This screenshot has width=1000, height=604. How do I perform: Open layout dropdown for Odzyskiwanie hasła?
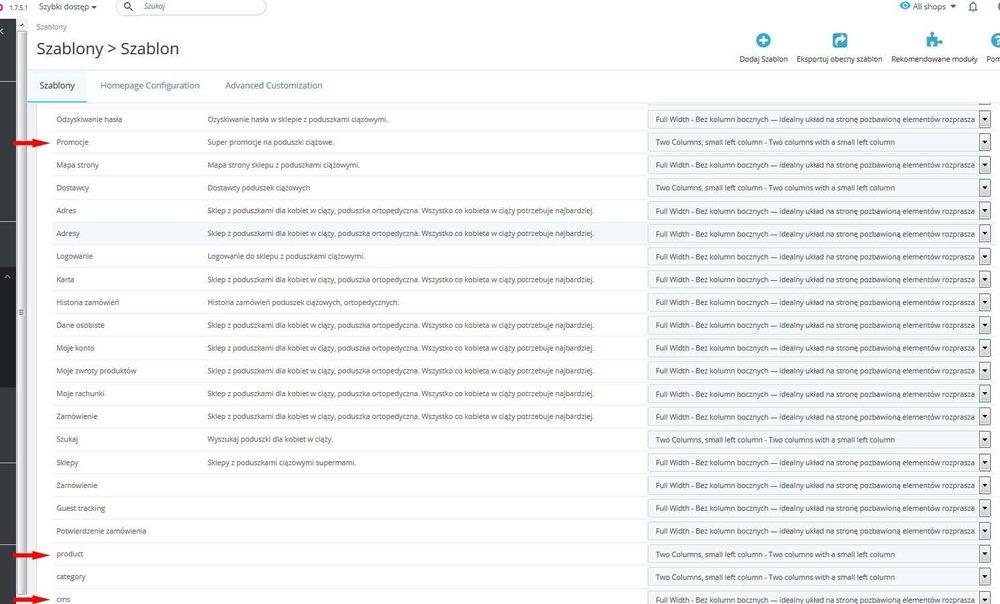(x=819, y=119)
